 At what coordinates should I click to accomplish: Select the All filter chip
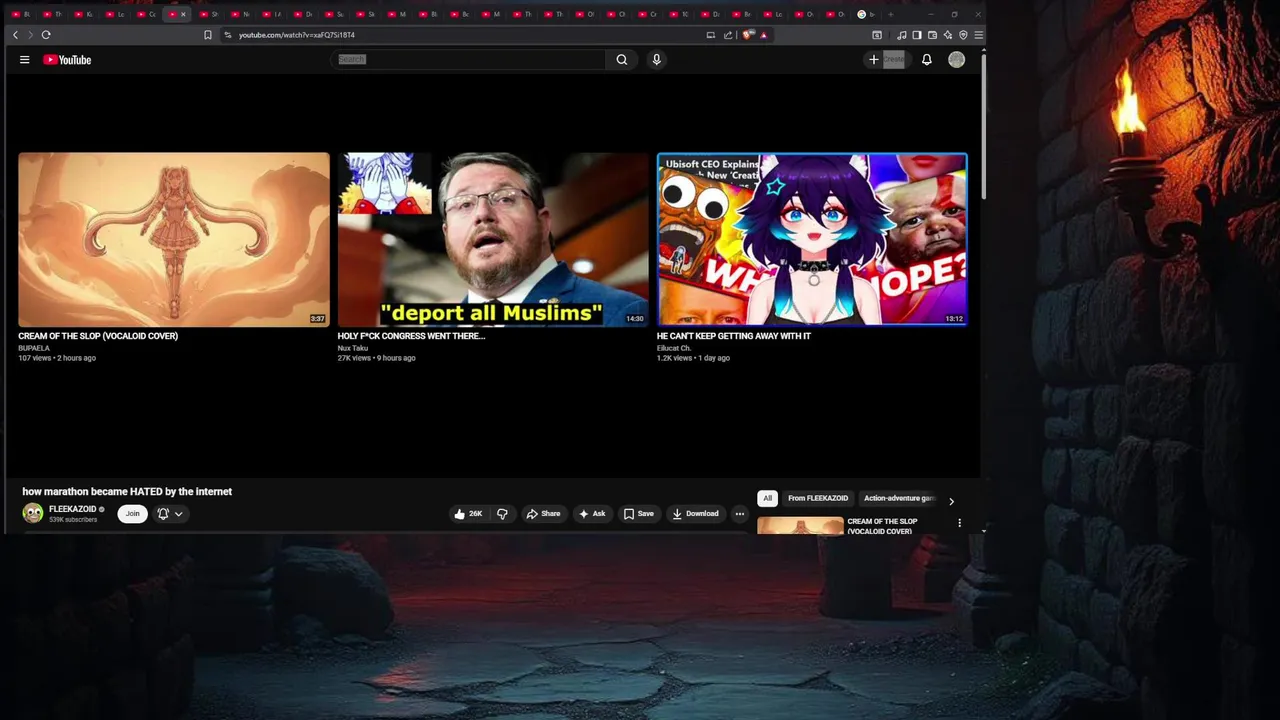767,498
